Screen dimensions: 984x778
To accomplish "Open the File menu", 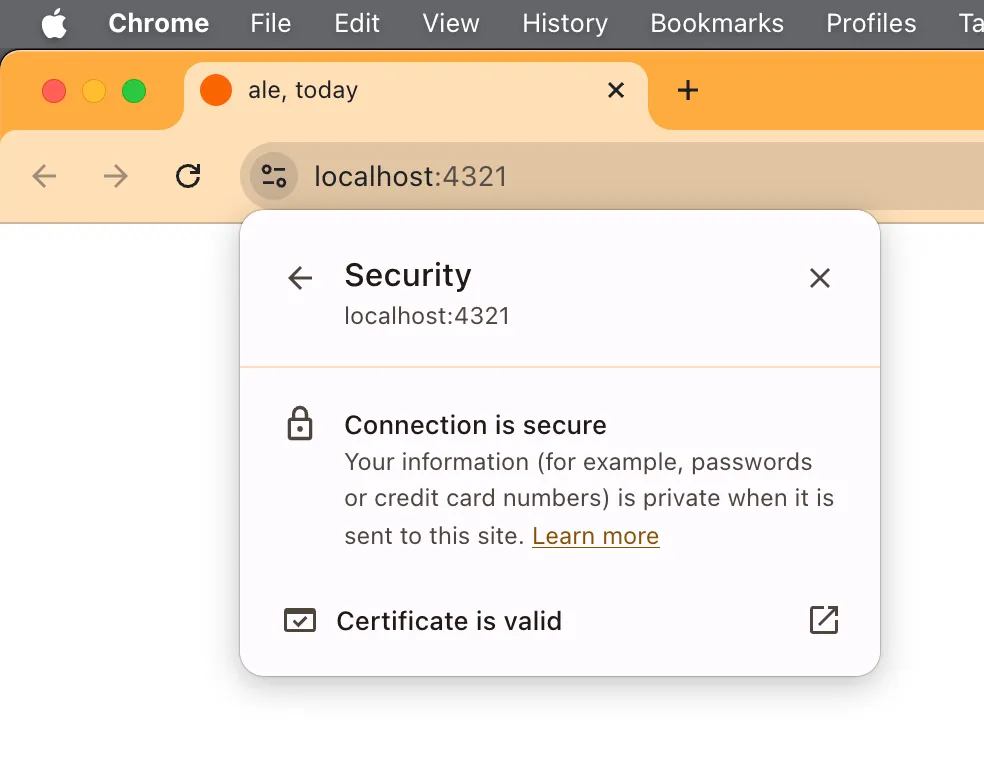I will [271, 24].
